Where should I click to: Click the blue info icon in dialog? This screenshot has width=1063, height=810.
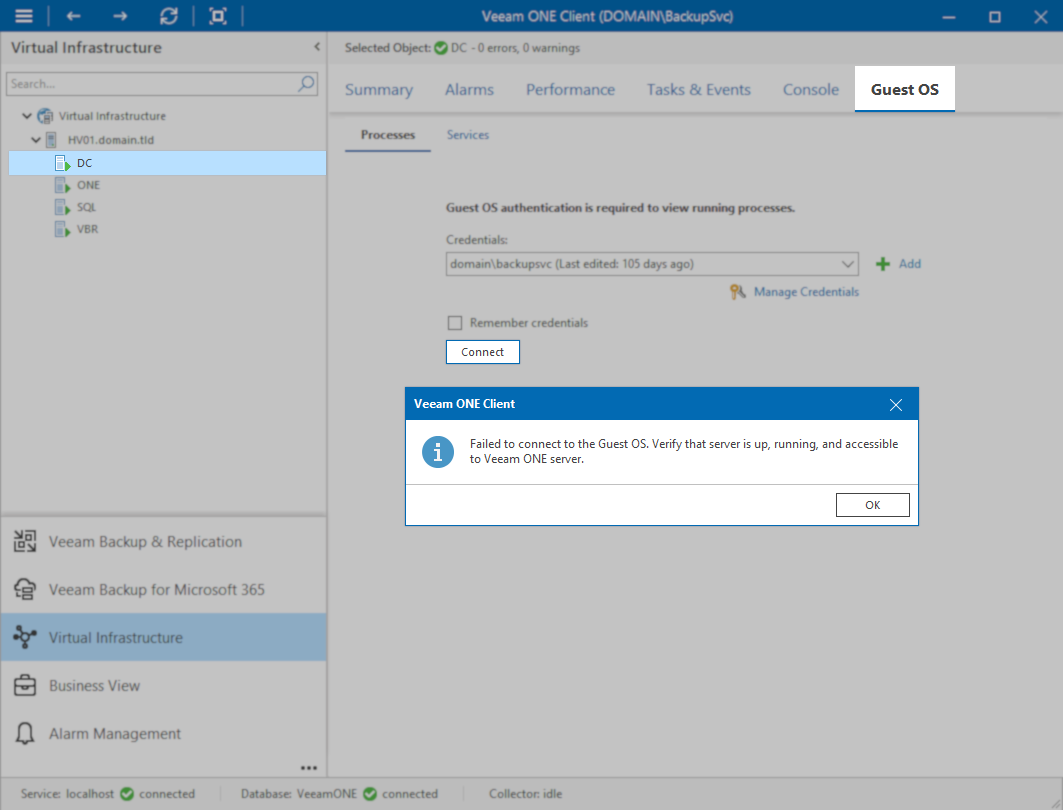point(438,452)
